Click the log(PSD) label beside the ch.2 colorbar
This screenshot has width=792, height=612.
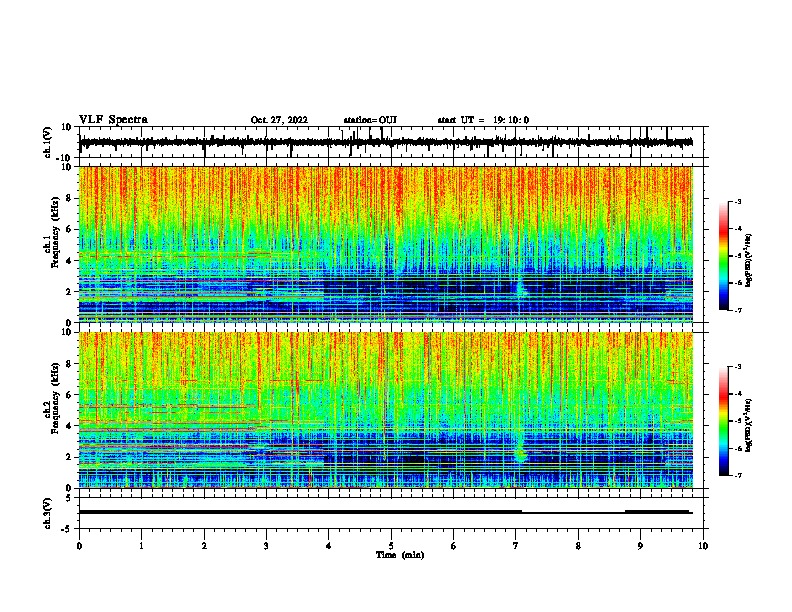pos(749,425)
